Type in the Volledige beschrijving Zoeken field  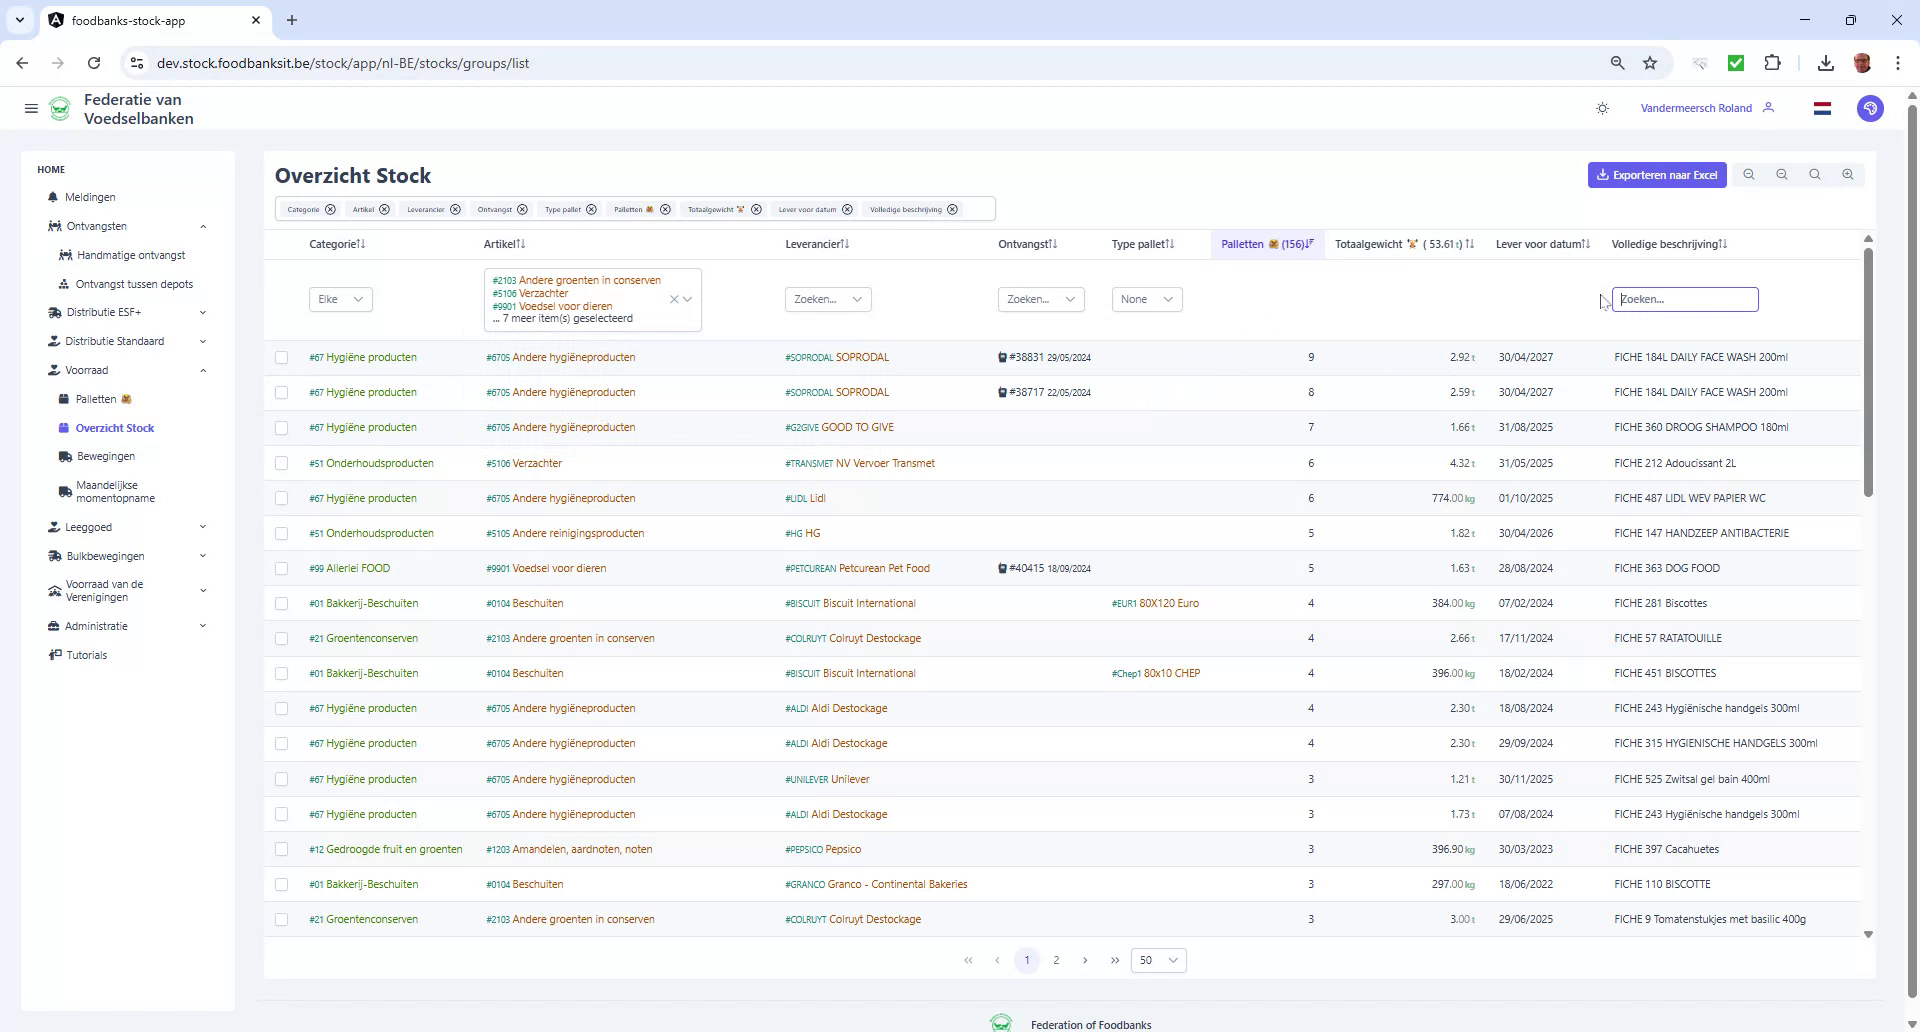tap(1686, 298)
